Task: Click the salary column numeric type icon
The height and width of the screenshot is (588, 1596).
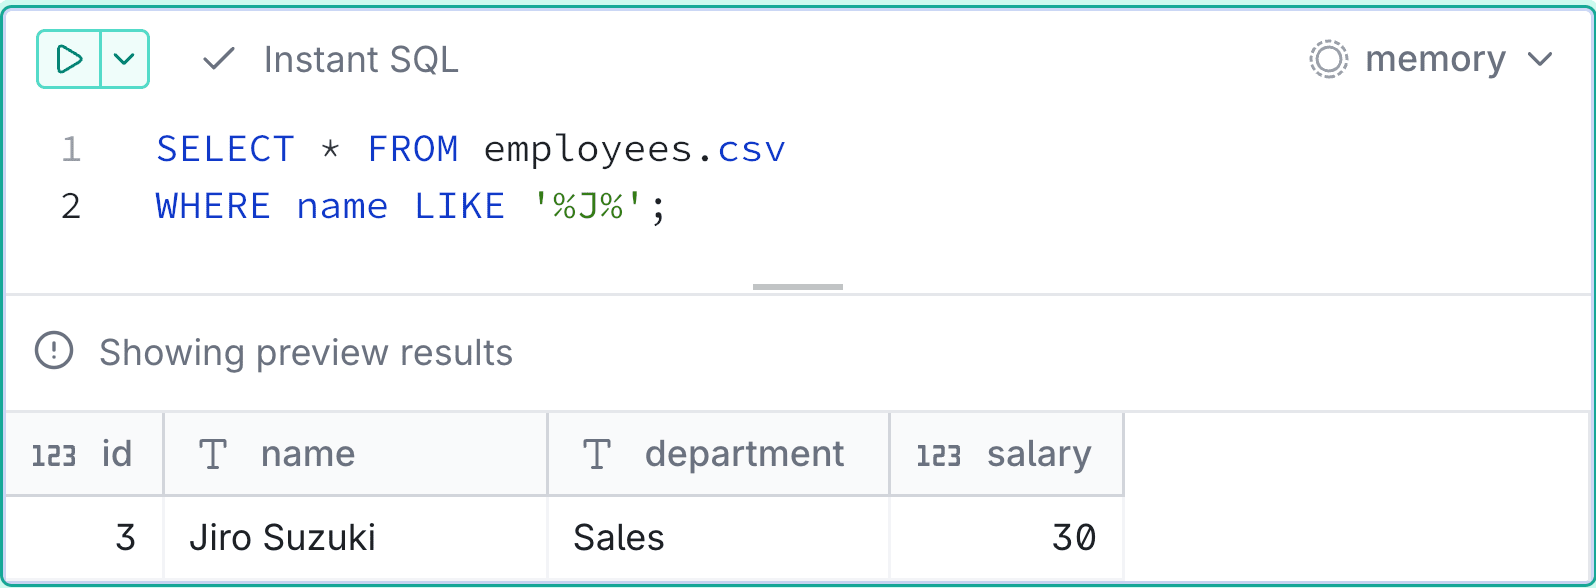Action: (938, 455)
